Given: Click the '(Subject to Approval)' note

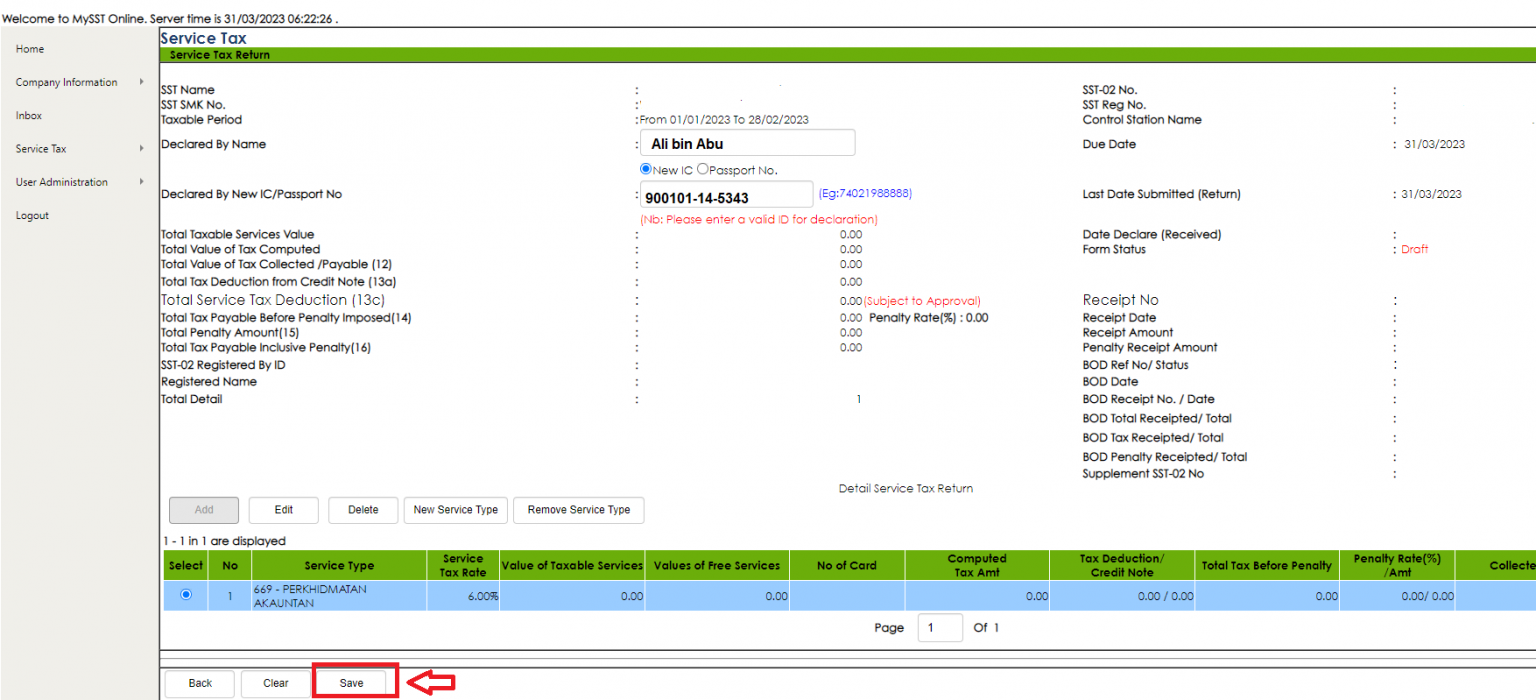Looking at the screenshot, I should (x=922, y=301).
